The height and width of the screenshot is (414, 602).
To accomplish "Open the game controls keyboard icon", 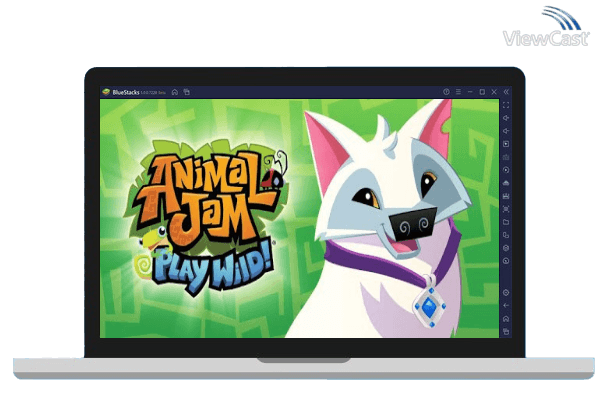I will pyautogui.click(x=506, y=157).
